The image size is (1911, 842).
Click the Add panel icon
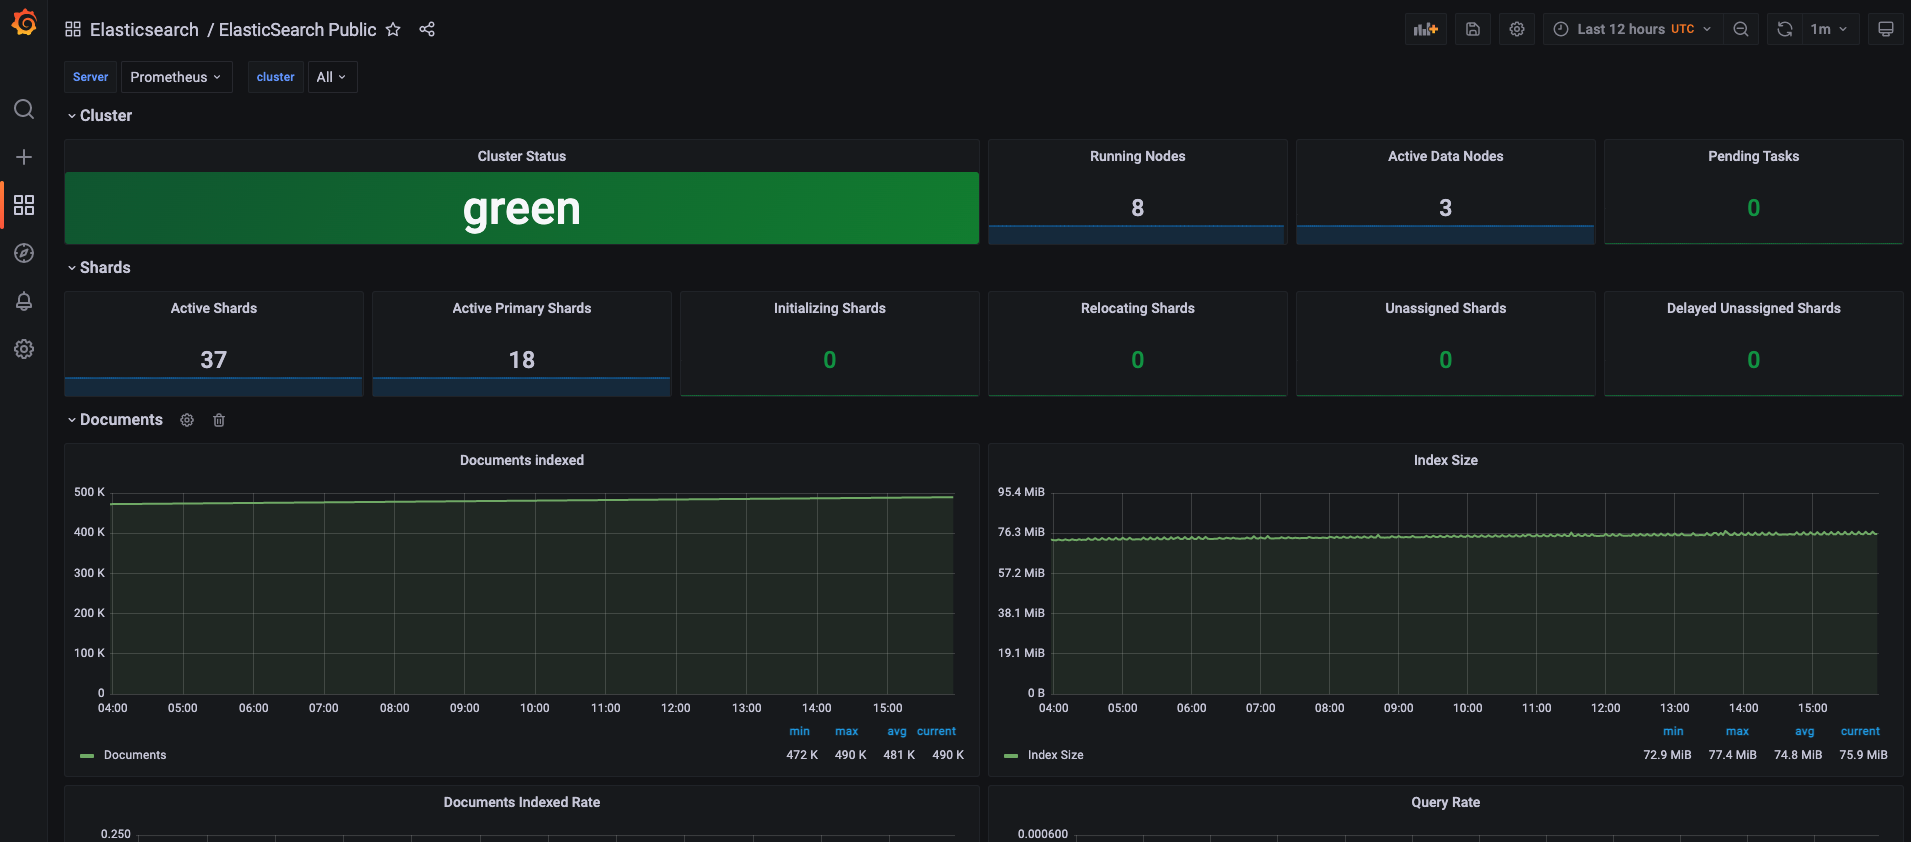(x=1426, y=29)
